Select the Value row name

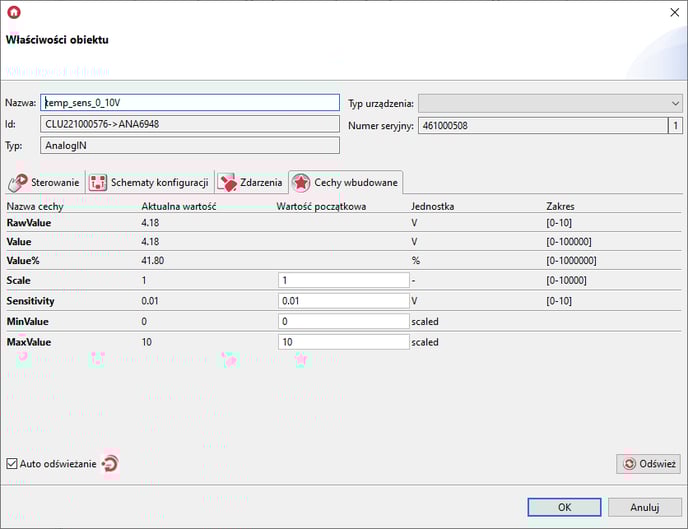pyautogui.click(x=18, y=242)
